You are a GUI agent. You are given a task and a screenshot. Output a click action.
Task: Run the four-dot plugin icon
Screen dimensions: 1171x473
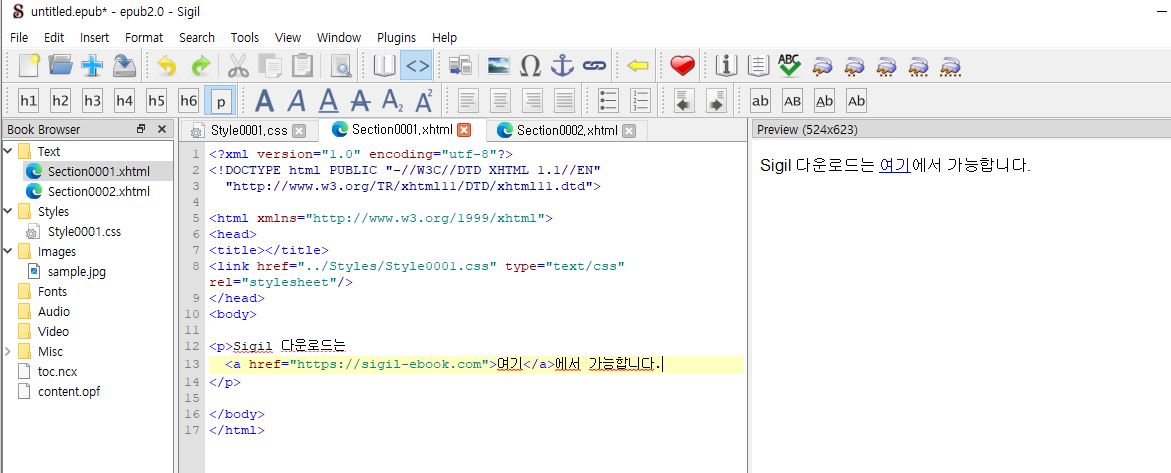(x=919, y=67)
